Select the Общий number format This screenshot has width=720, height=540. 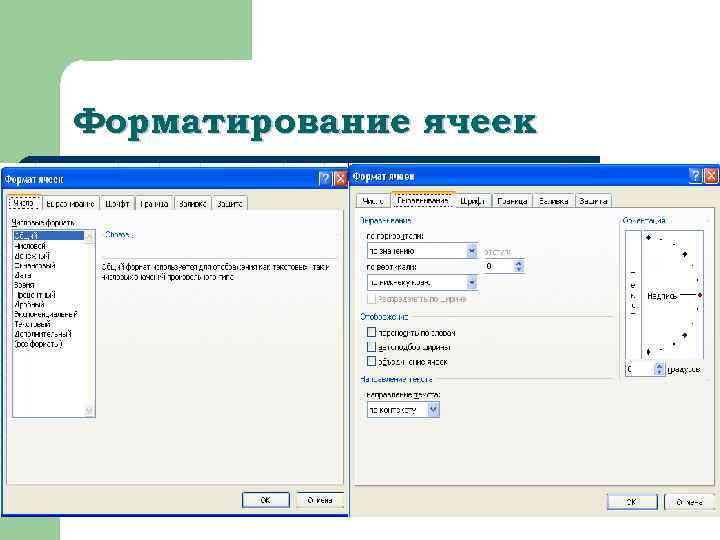point(49,236)
